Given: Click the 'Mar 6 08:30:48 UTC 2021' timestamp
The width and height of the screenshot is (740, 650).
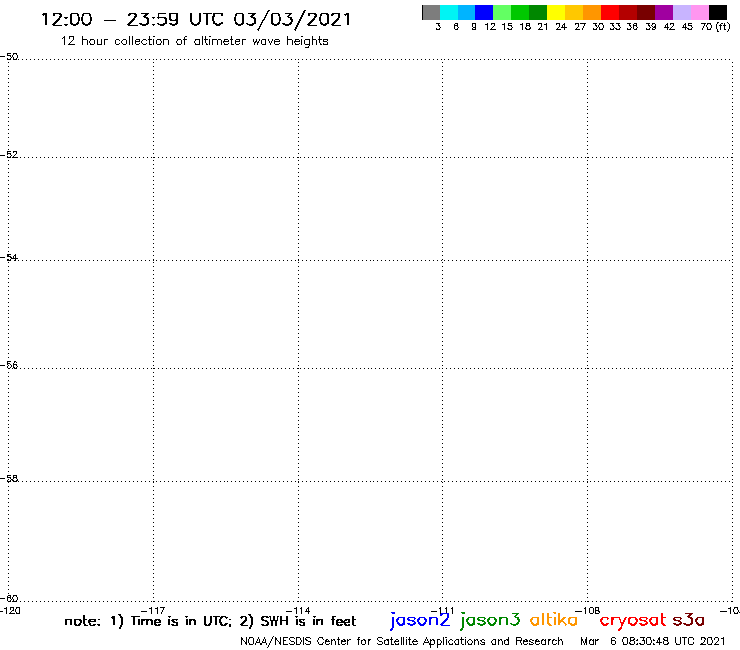Looking at the screenshot, I should [652, 641].
